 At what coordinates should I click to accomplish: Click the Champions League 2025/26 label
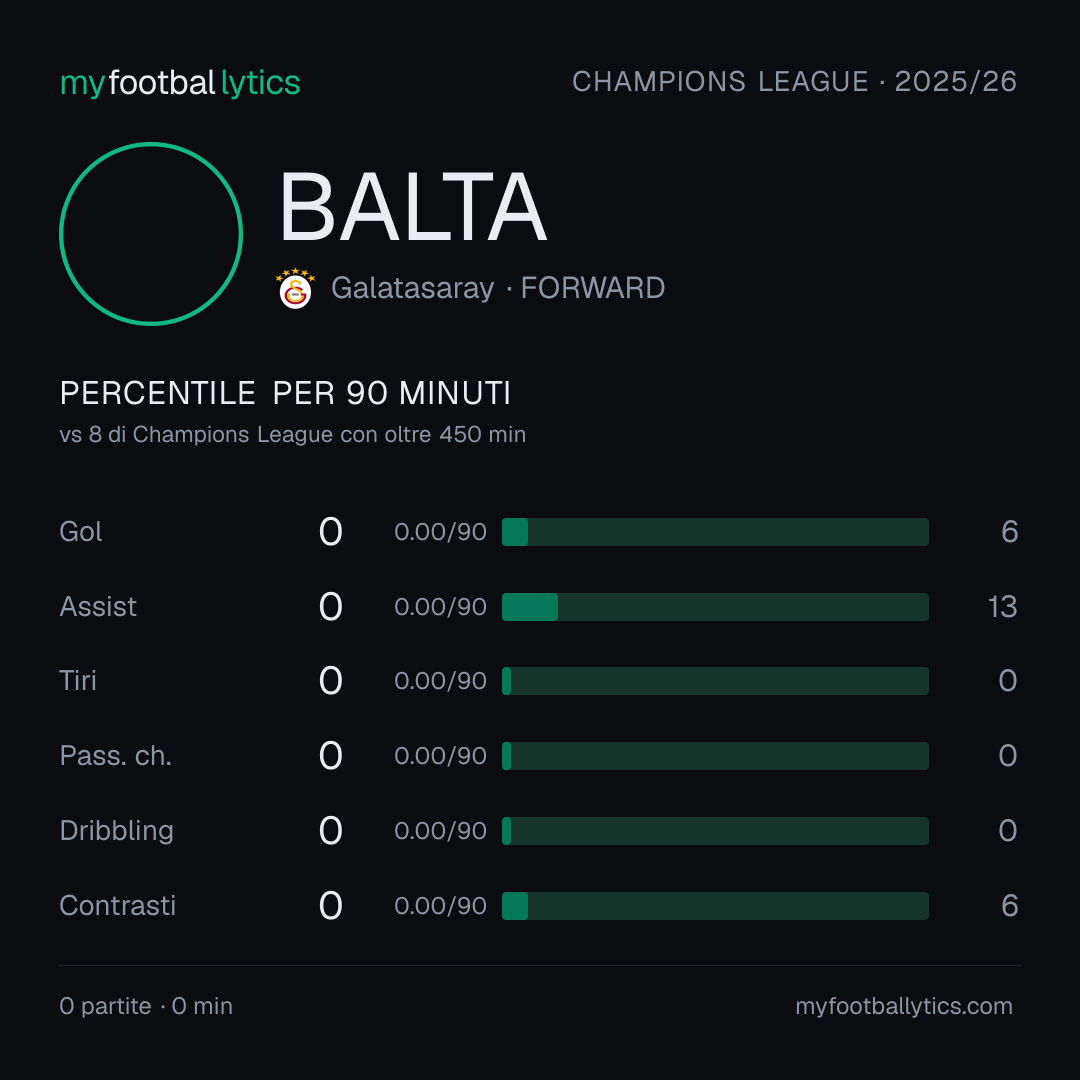[794, 82]
